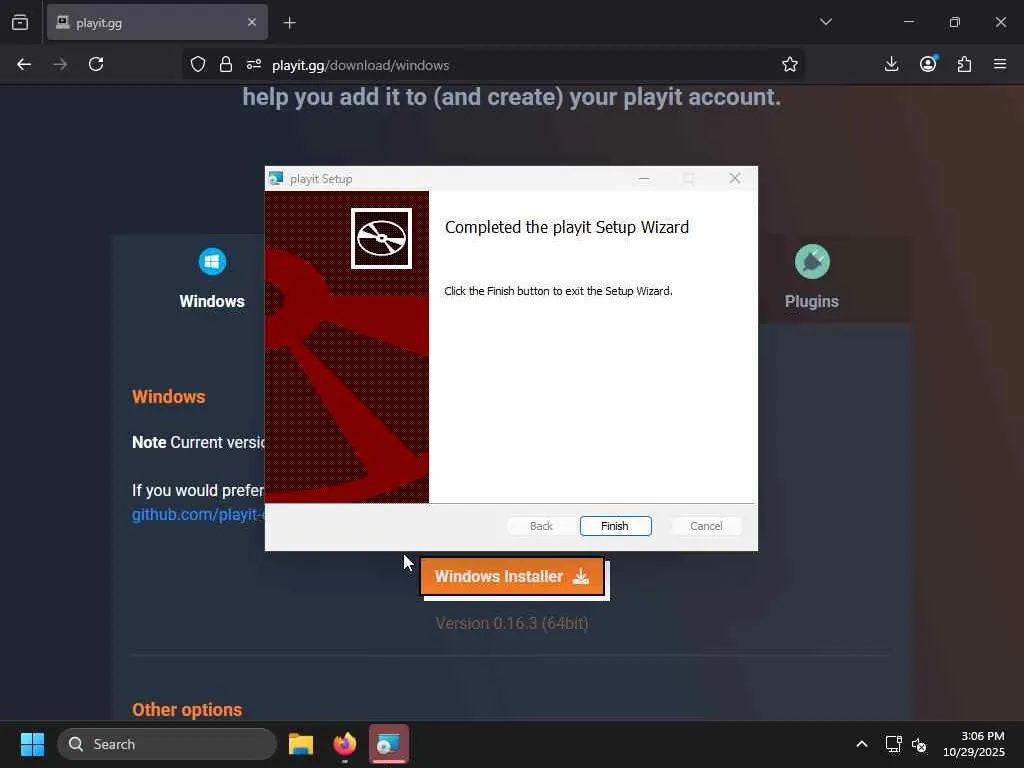
Task: Click the Firefox forward arrow
Action: tap(60, 64)
